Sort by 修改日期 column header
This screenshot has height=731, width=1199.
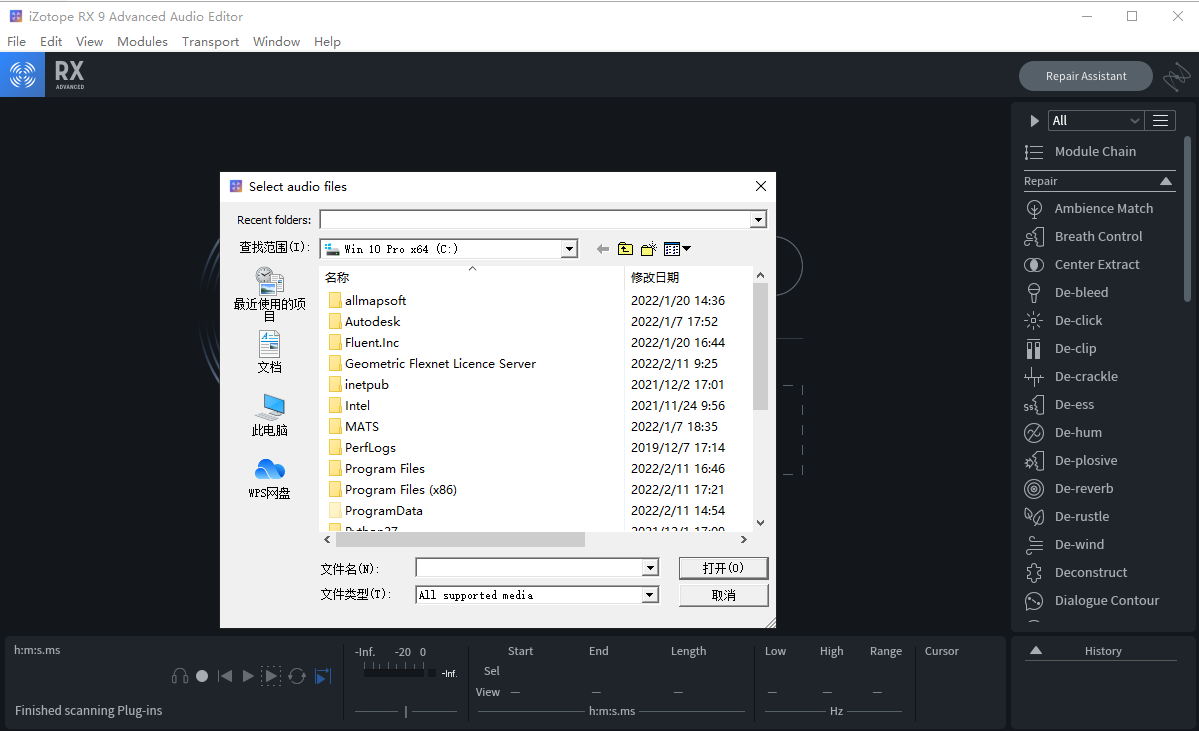[x=655, y=277]
